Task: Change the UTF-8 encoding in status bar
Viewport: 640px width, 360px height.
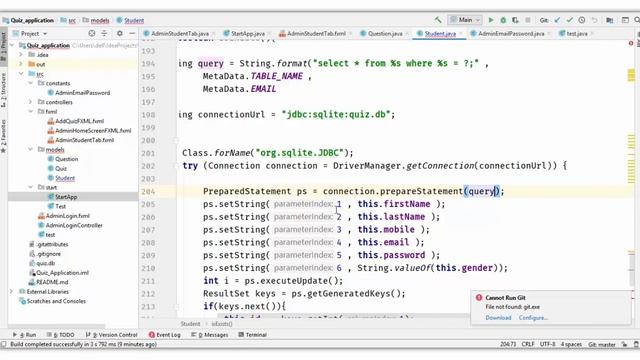Action: [x=547, y=344]
